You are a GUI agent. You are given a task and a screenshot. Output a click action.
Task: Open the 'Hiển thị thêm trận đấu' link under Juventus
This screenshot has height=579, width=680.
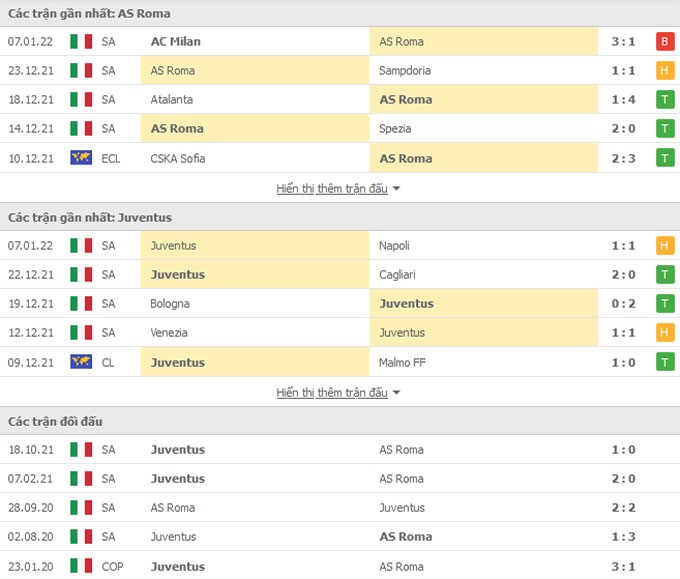coord(332,393)
